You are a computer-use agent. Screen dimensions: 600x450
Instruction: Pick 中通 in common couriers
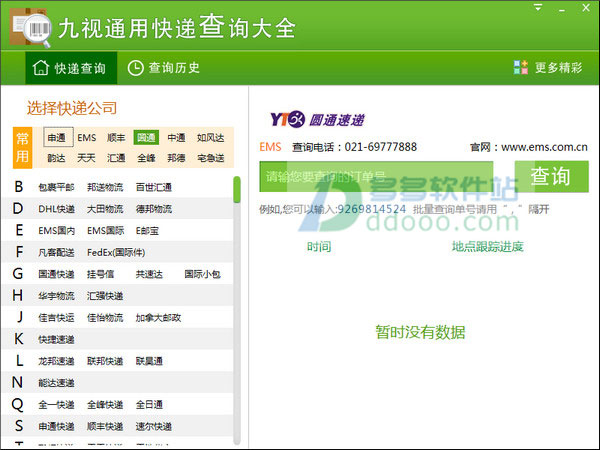coord(176,138)
